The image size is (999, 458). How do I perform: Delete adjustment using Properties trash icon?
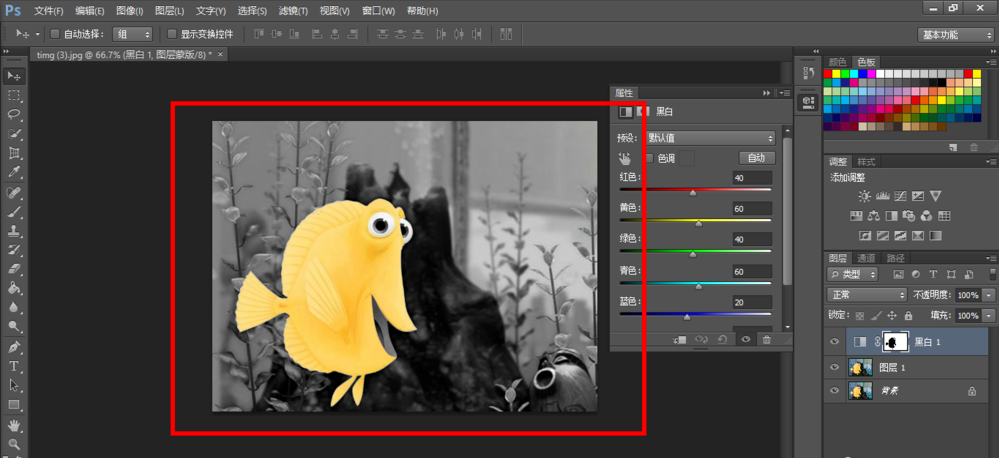(767, 340)
